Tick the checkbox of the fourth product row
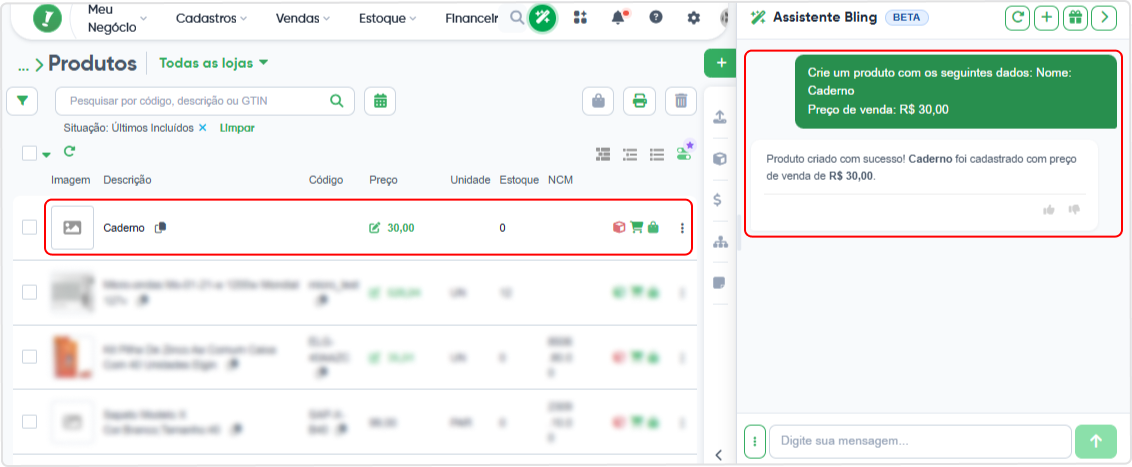The width and height of the screenshot is (1132, 467). click(30, 422)
